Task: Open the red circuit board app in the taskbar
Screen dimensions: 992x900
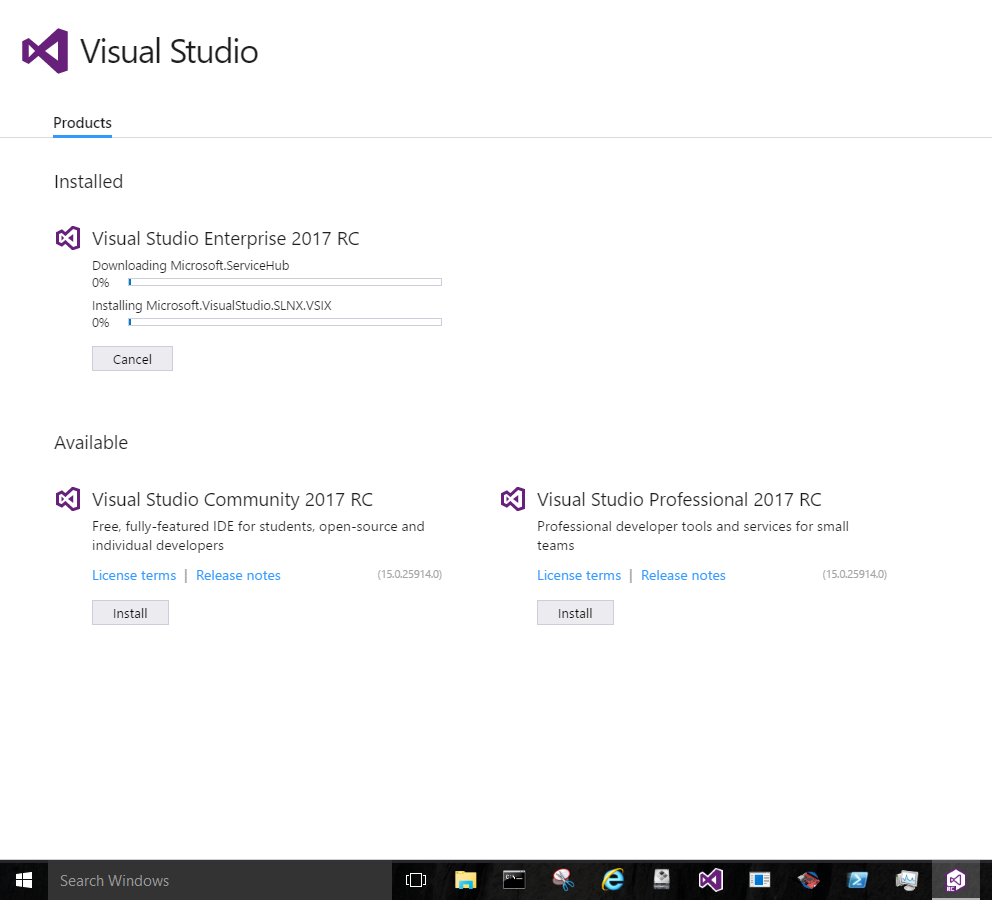Action: pyautogui.click(x=809, y=880)
